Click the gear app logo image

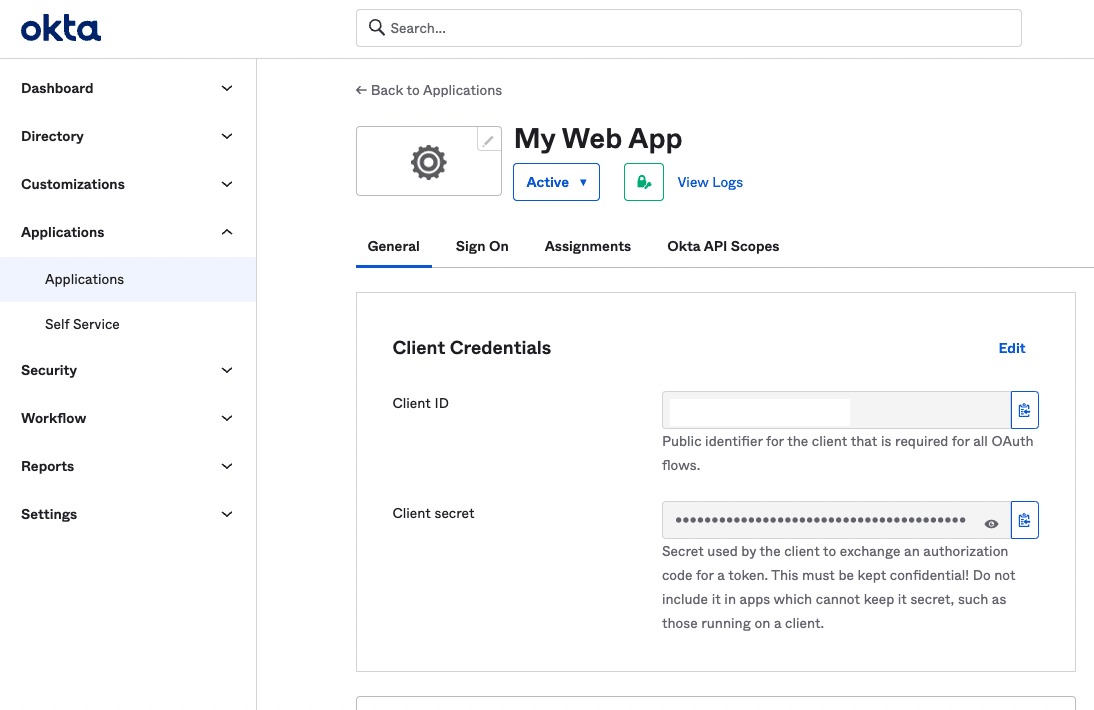click(x=428, y=162)
